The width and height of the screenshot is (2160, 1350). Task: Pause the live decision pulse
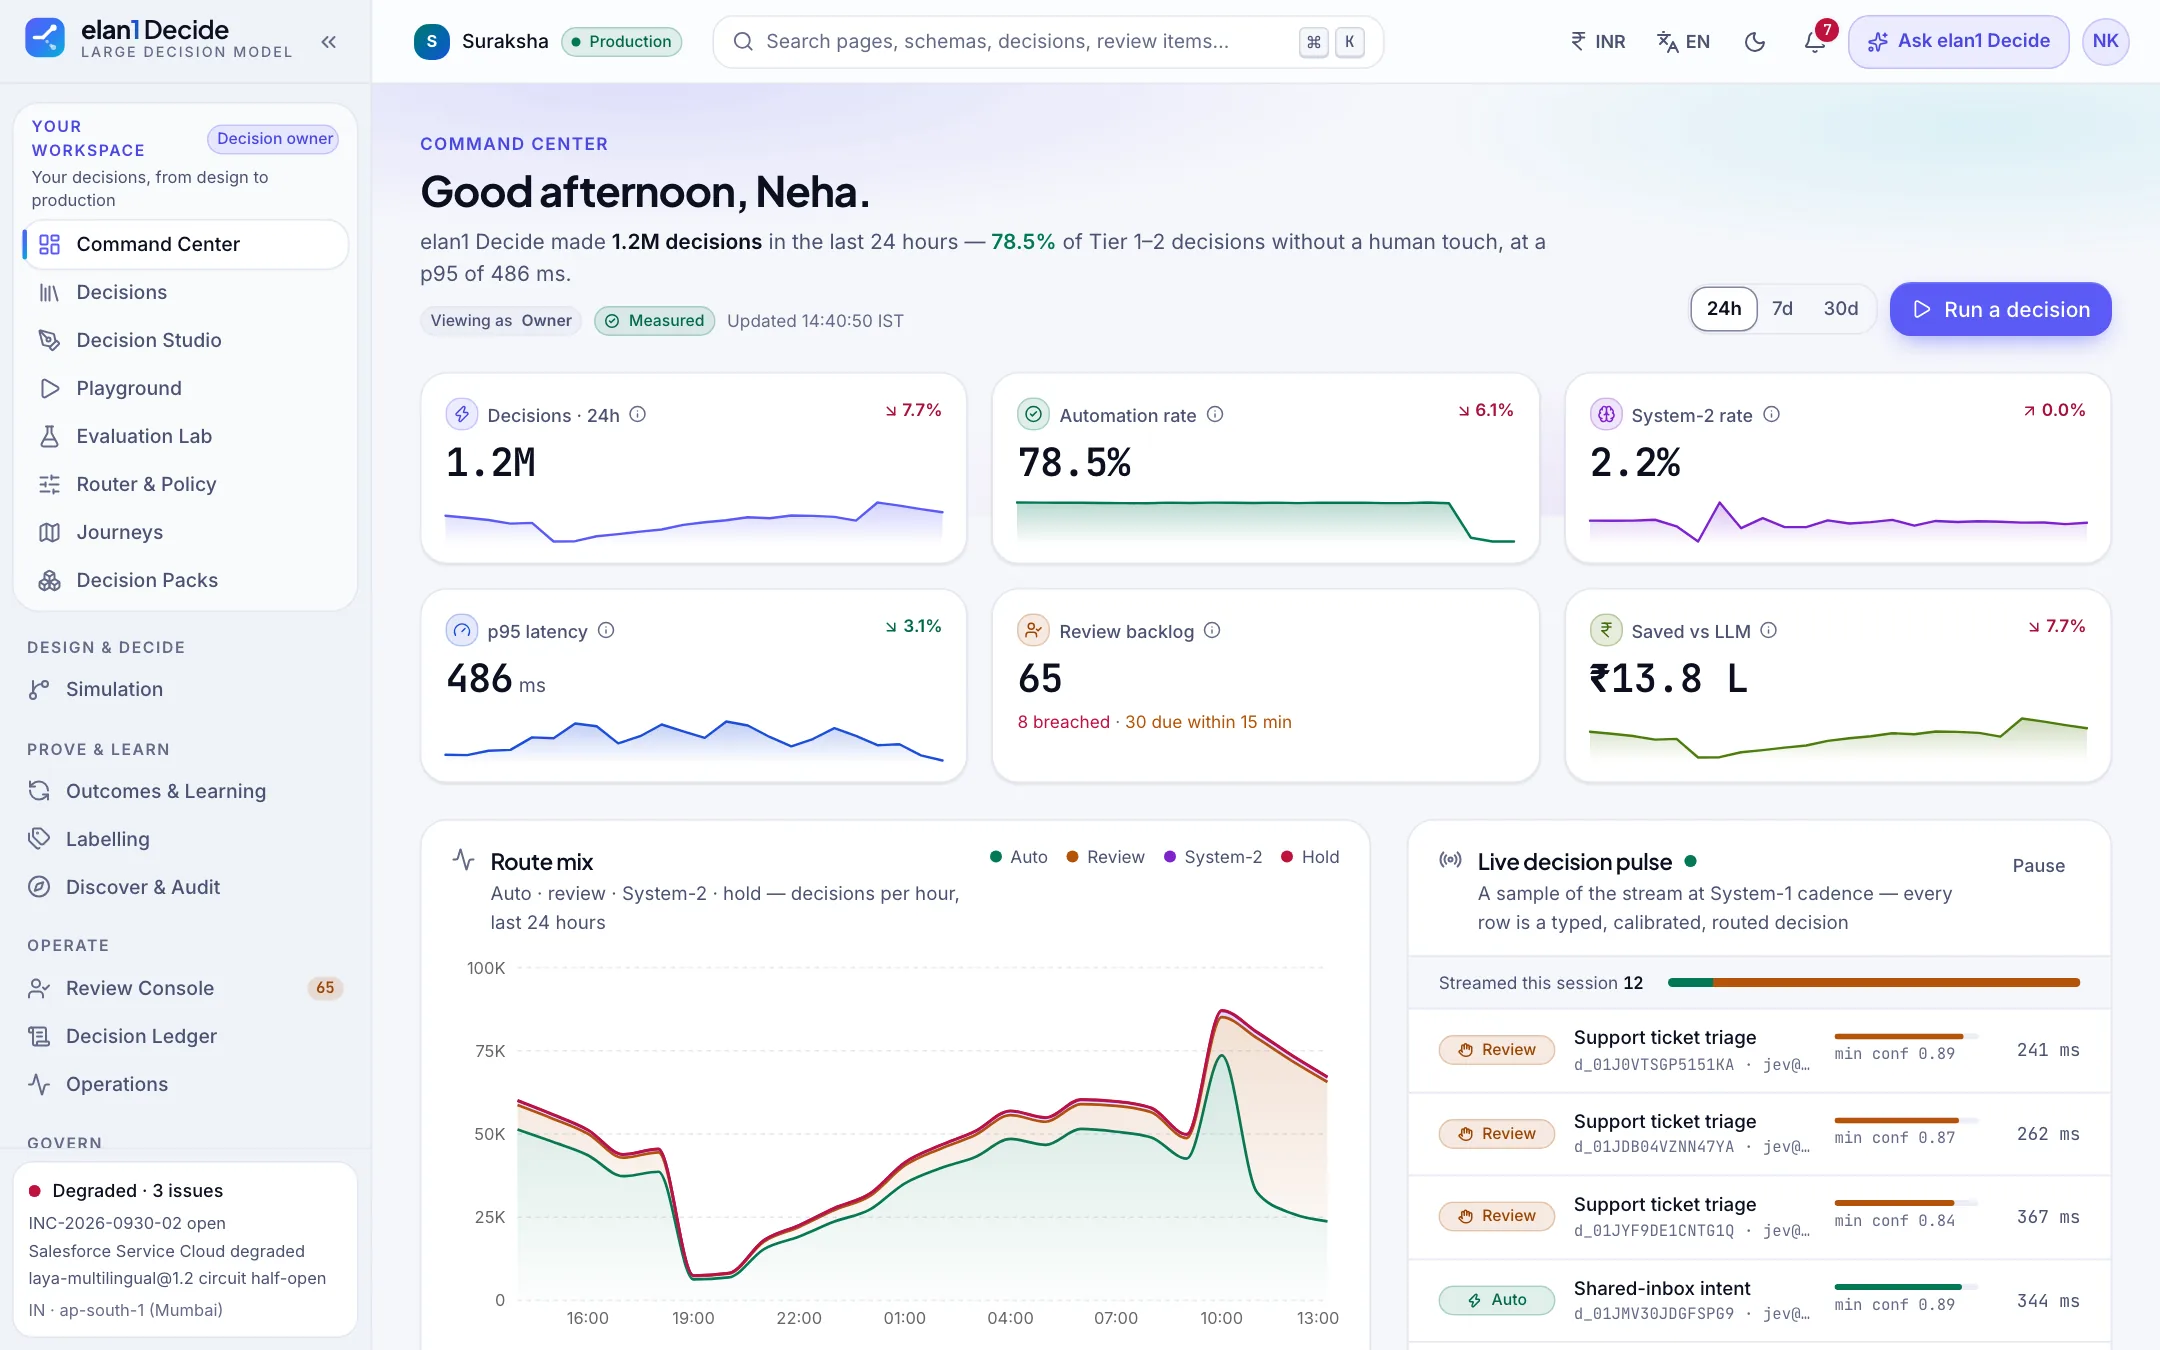pos(2038,865)
